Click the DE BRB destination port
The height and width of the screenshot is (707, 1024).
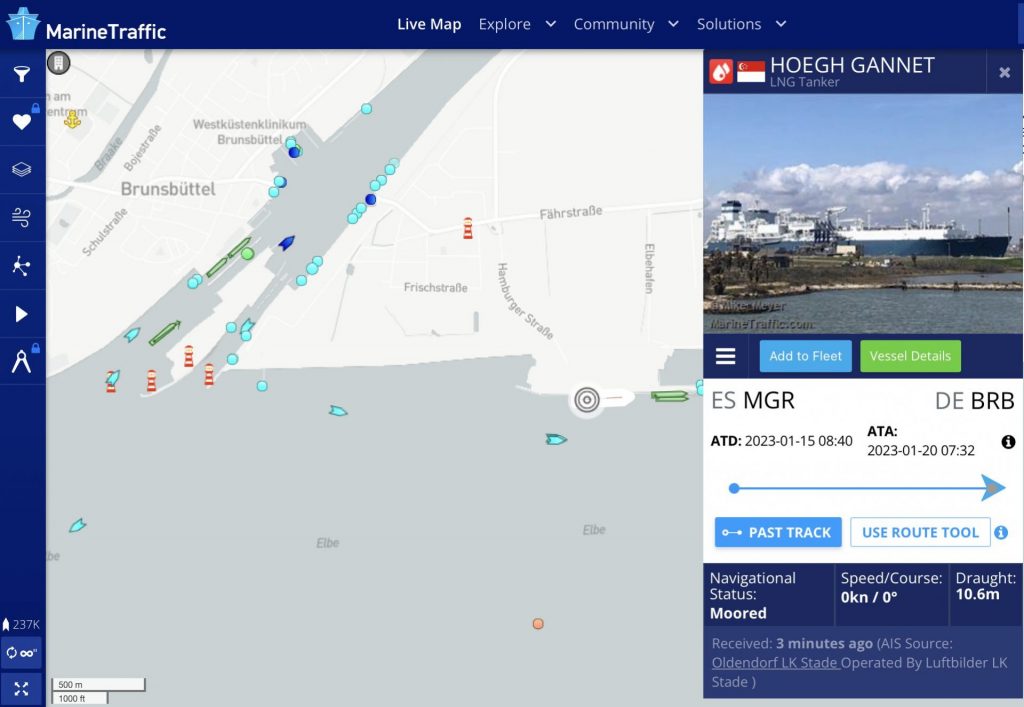click(x=974, y=400)
